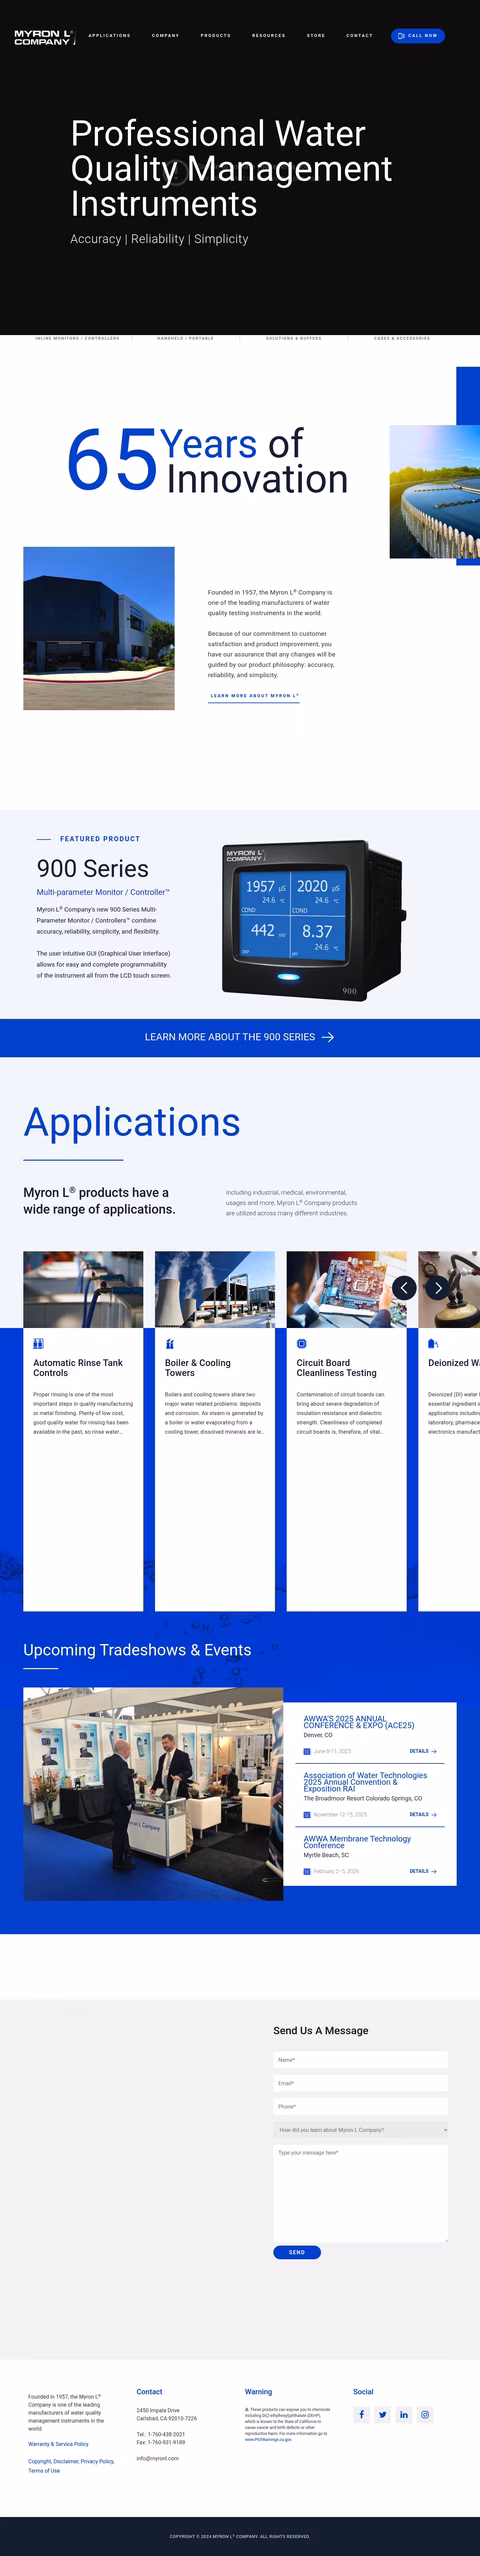This screenshot has height=2556, width=480.
Task: Open AWWA's 2025 Annual Conference & Expo event
Action: (x=359, y=1722)
